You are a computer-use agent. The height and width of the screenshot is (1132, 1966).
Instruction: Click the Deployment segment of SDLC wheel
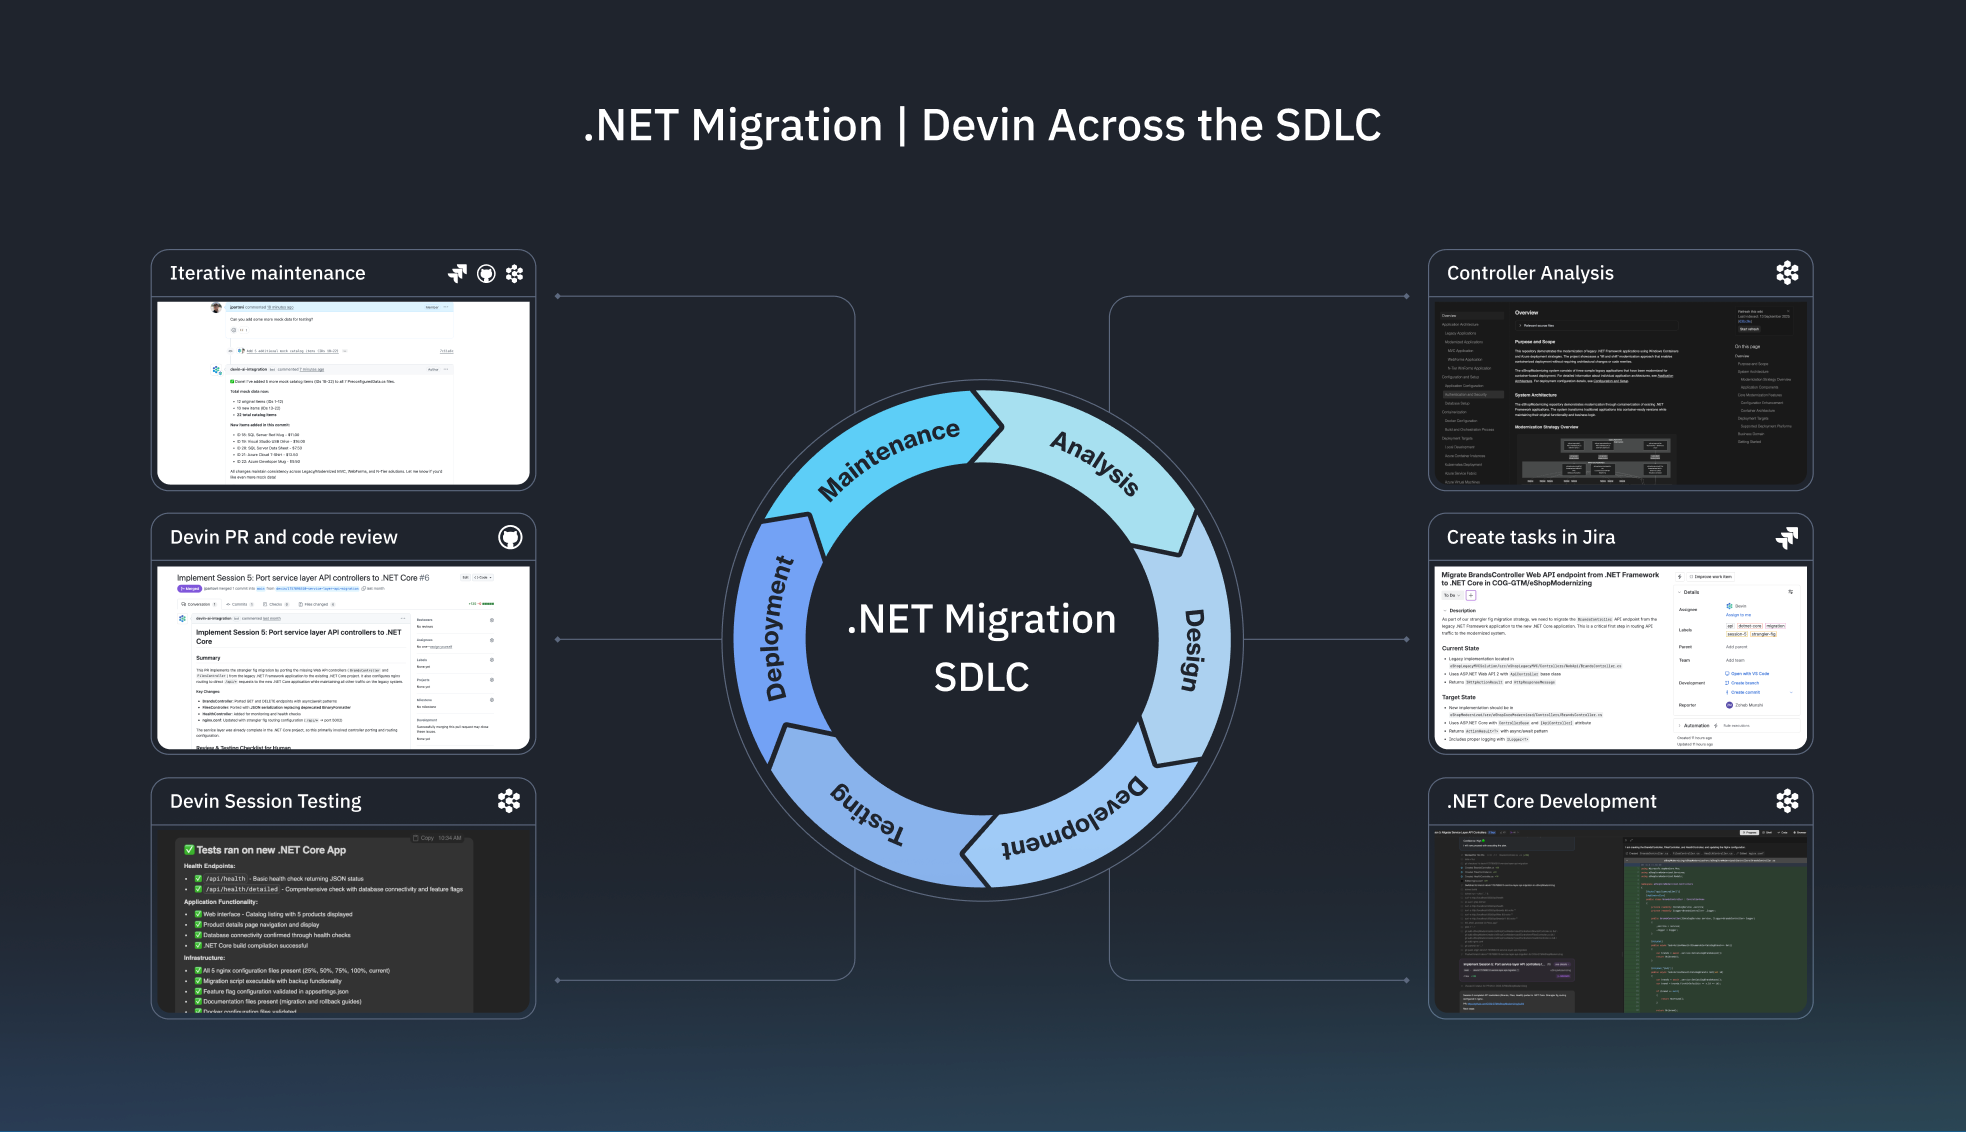(x=777, y=628)
